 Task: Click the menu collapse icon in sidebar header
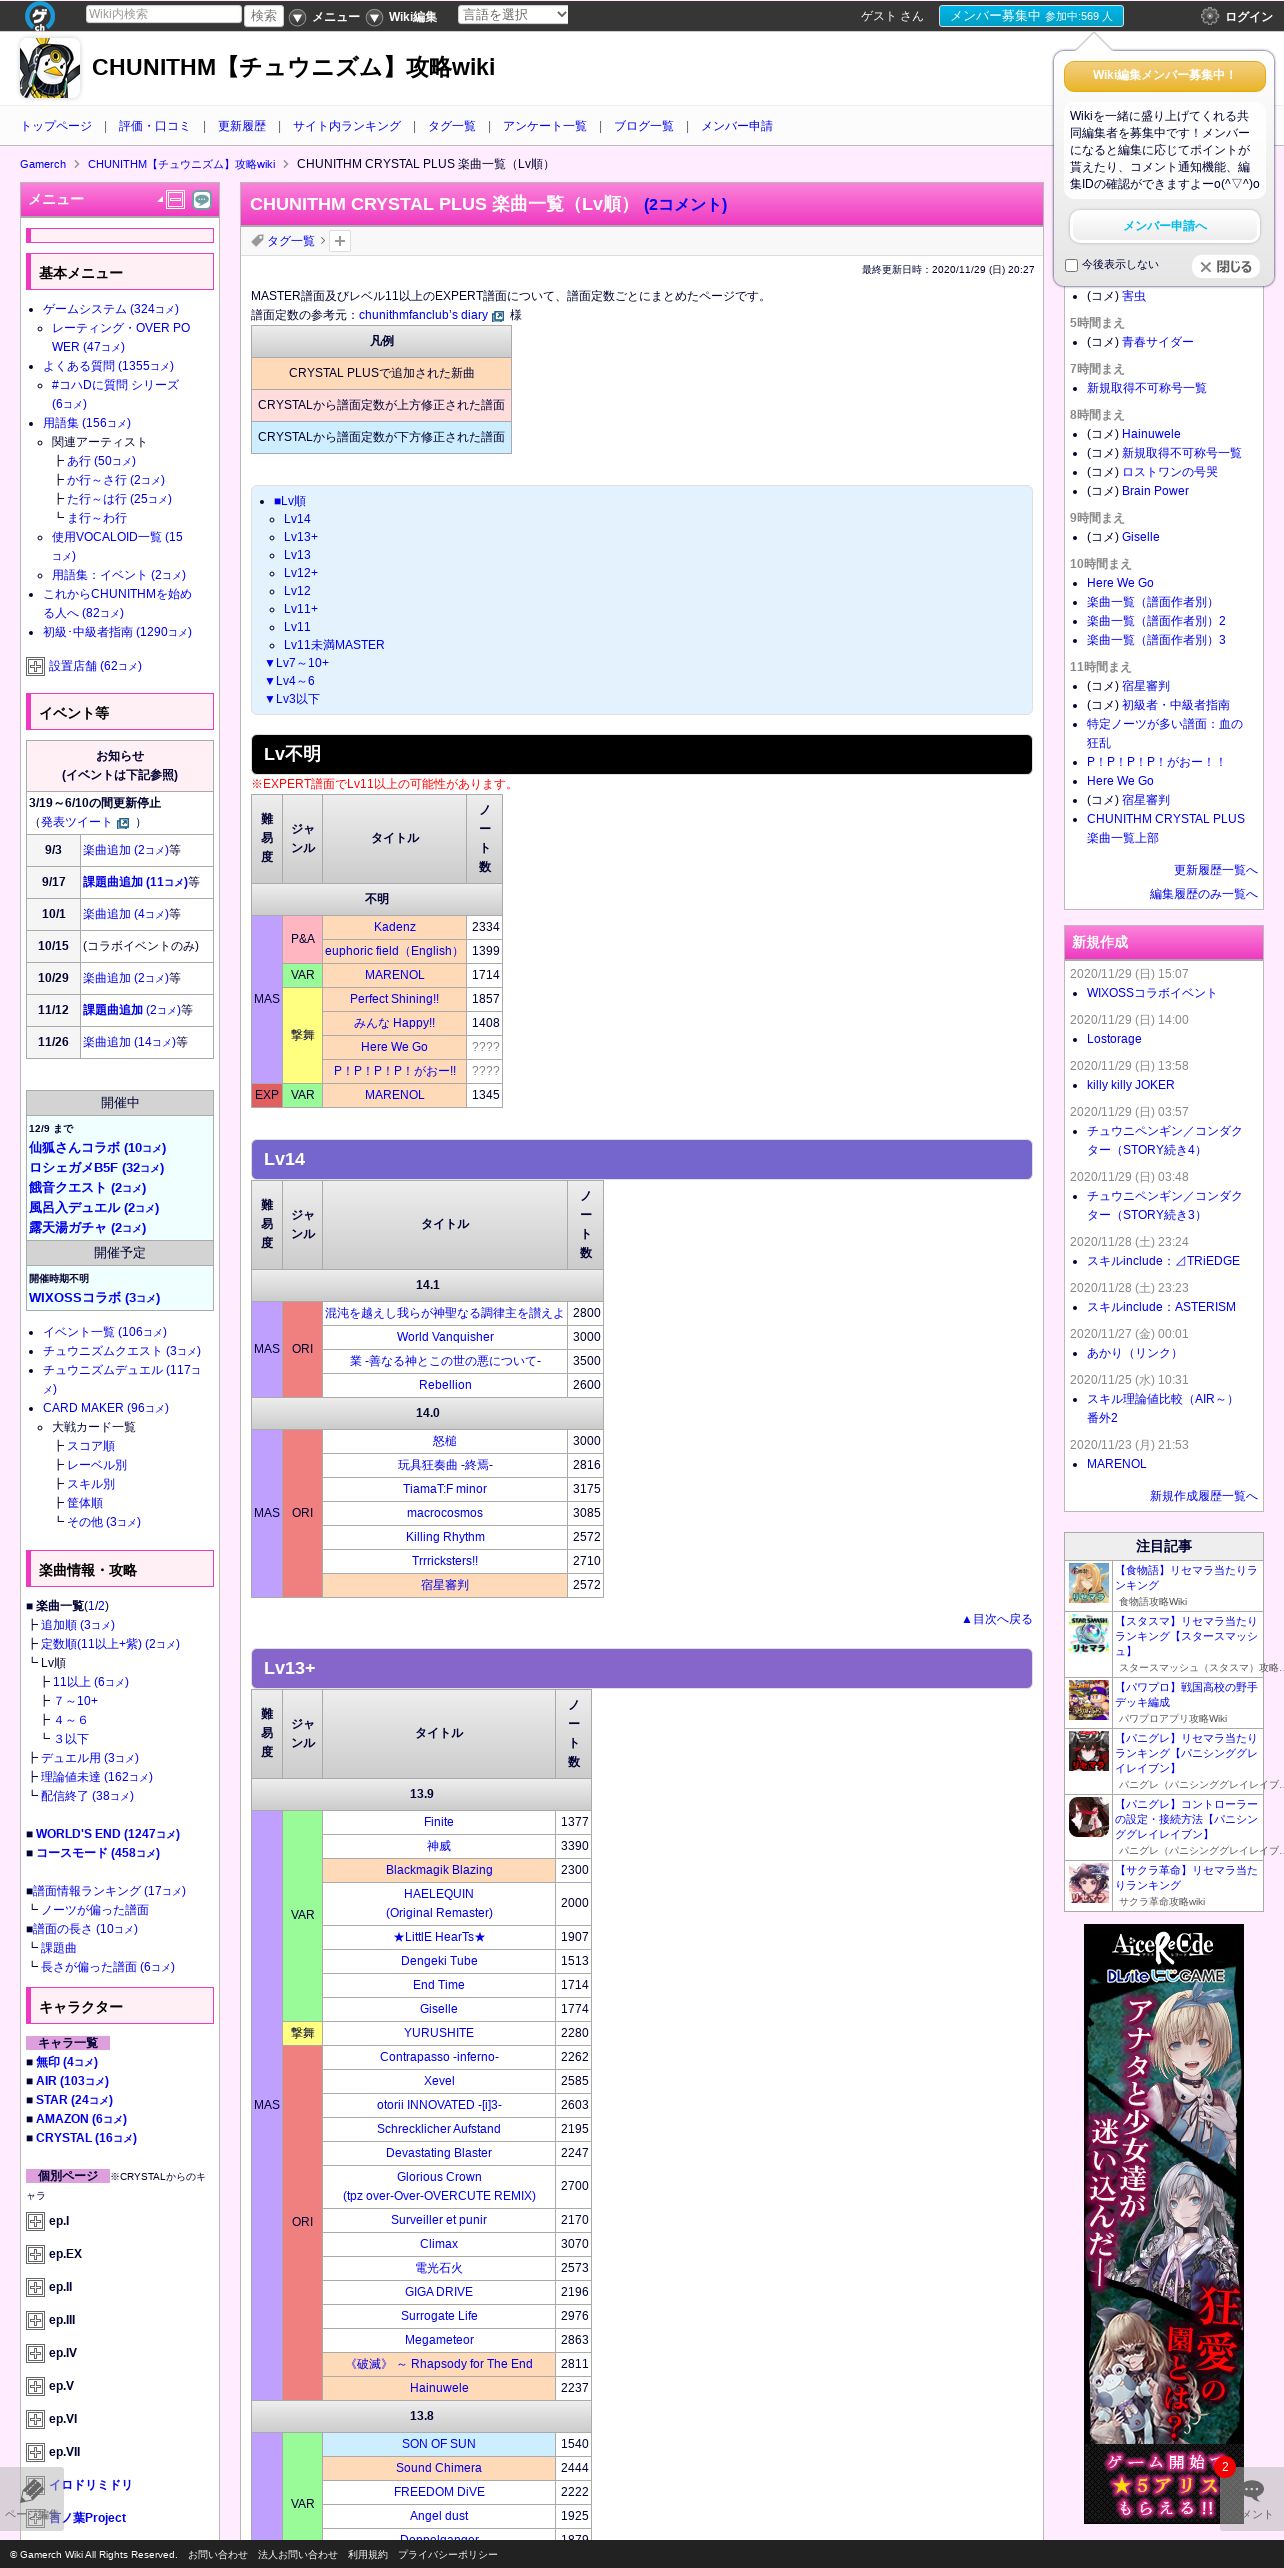coord(175,200)
